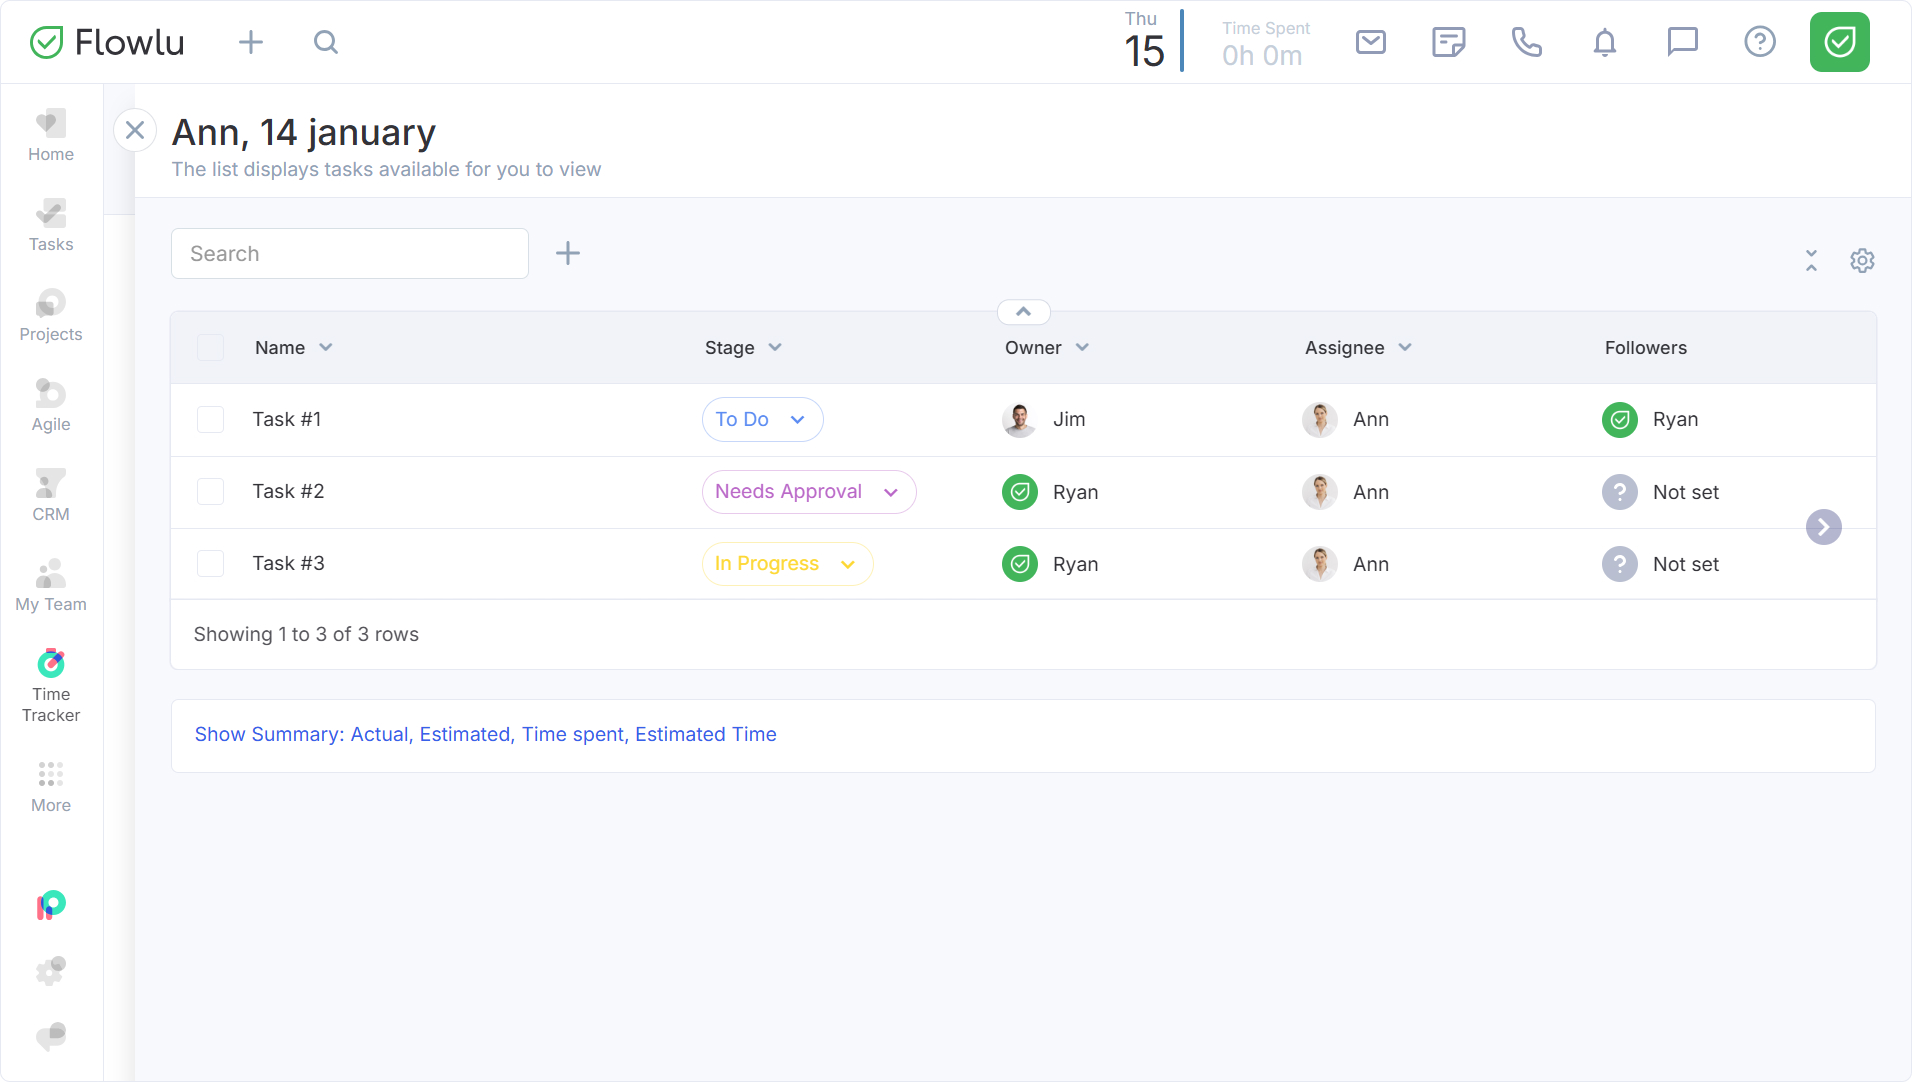Open table settings gear icon
Screen dimensions: 1912x1082
[1861, 261]
